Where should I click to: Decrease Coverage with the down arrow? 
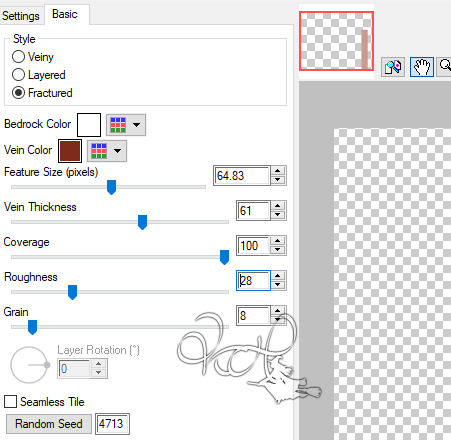(278, 250)
